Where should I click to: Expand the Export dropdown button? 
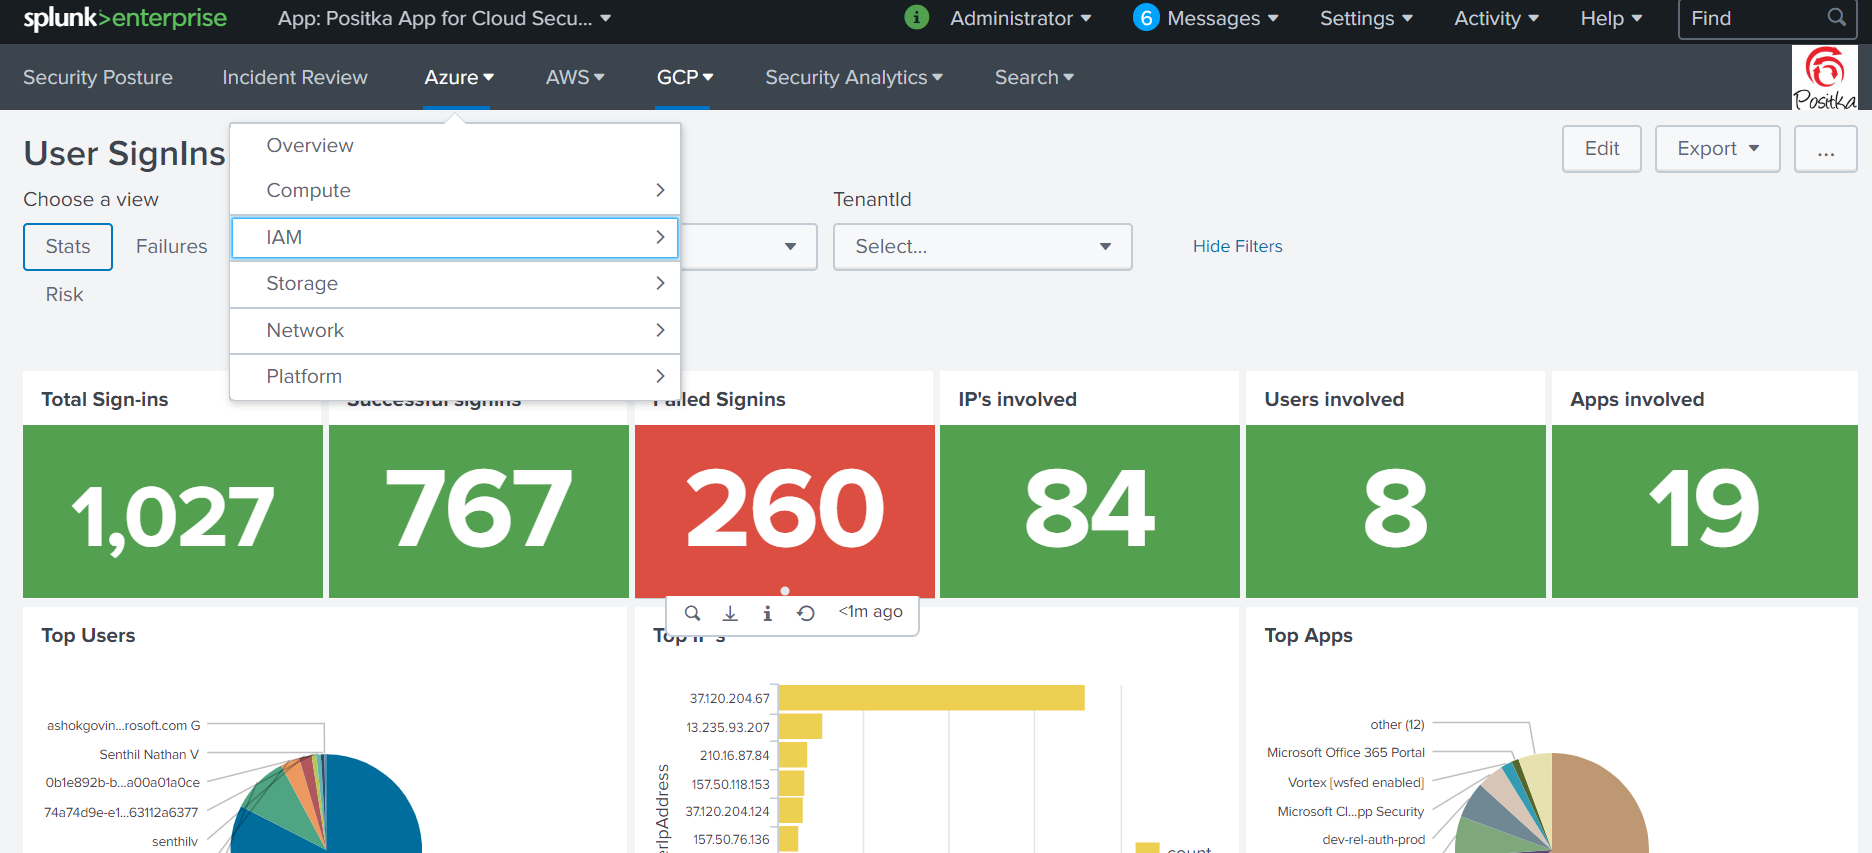1717,149
